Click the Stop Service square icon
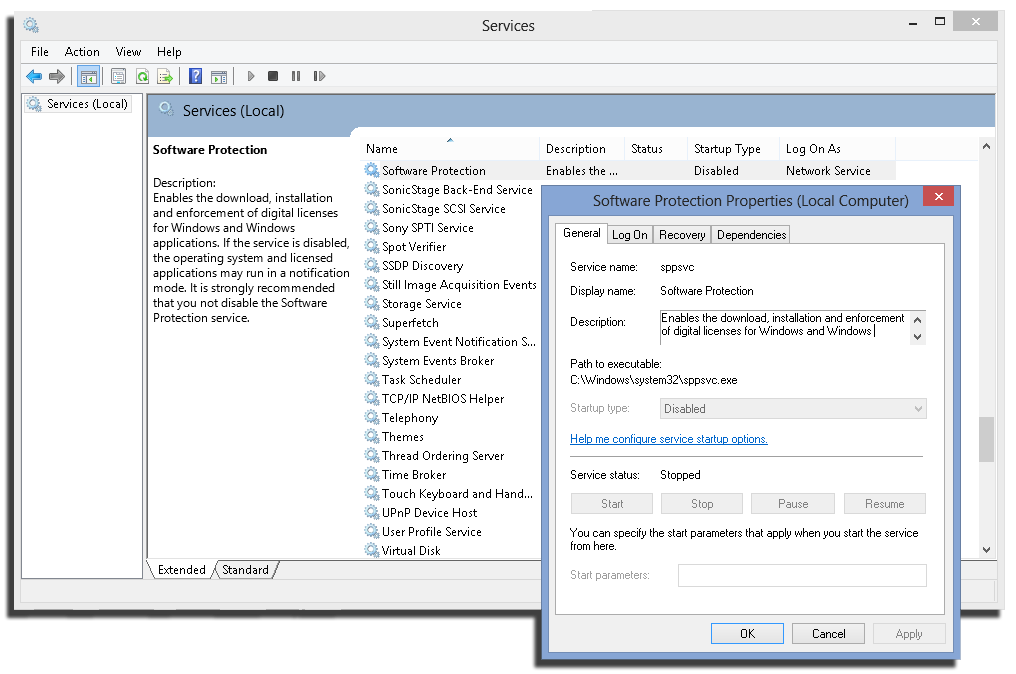Image resolution: width=1016 pixels, height=674 pixels. [x=273, y=76]
